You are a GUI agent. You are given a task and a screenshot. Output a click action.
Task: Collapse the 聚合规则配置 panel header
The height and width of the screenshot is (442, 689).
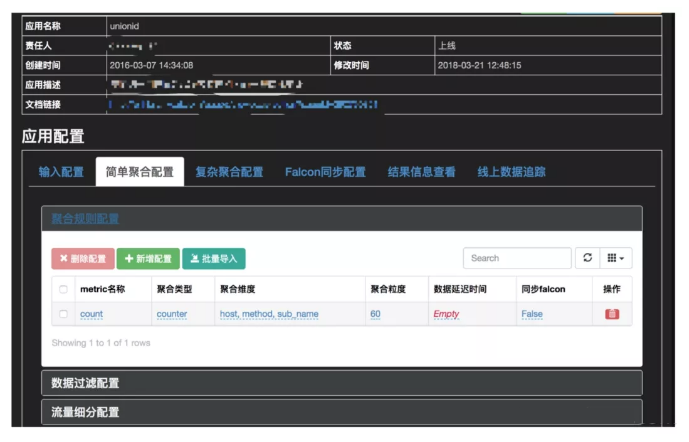pyautogui.click(x=85, y=218)
